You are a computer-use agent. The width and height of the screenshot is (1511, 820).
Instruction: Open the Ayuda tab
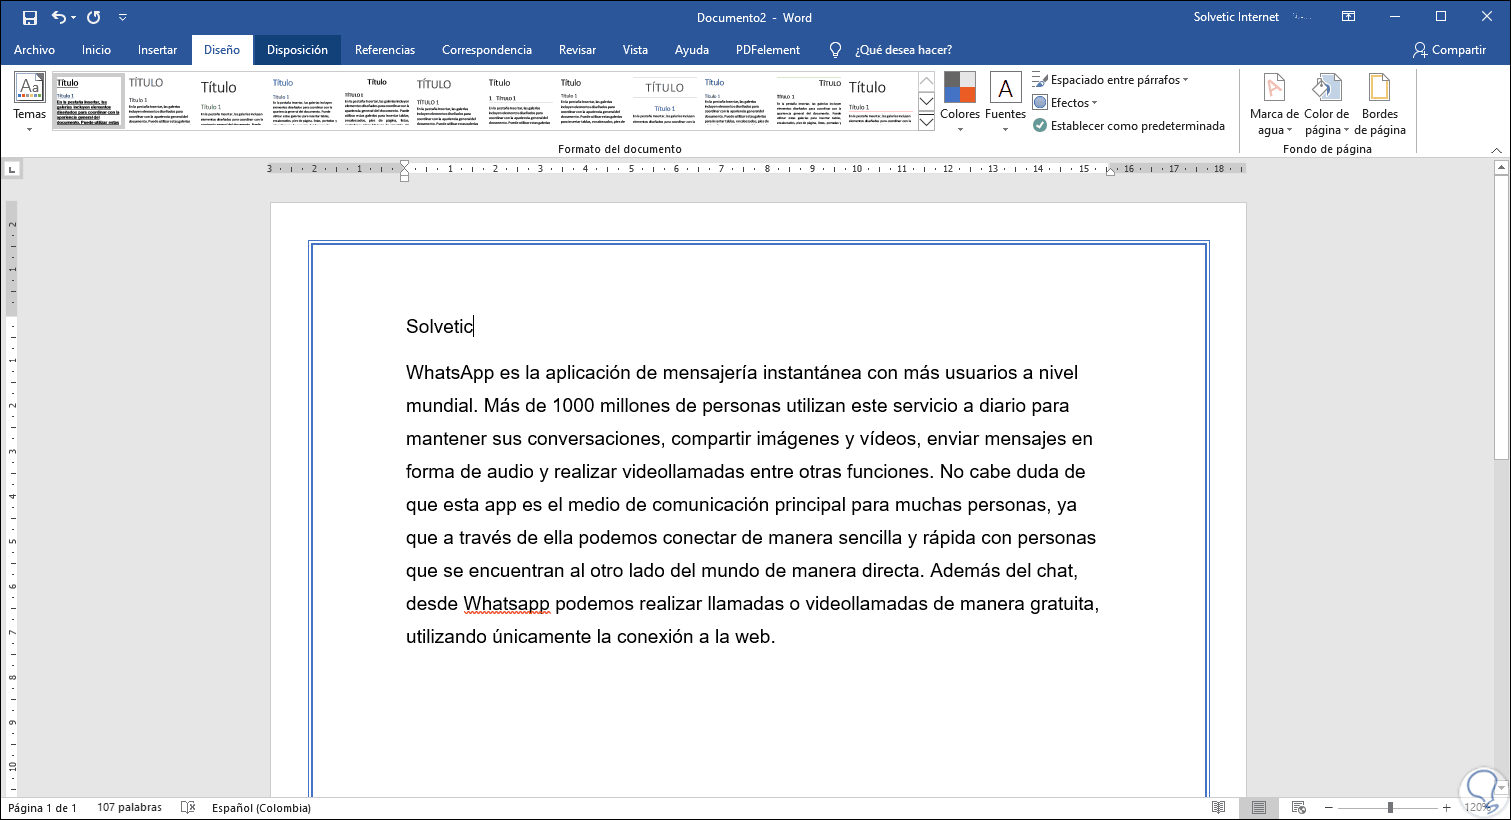(x=691, y=50)
